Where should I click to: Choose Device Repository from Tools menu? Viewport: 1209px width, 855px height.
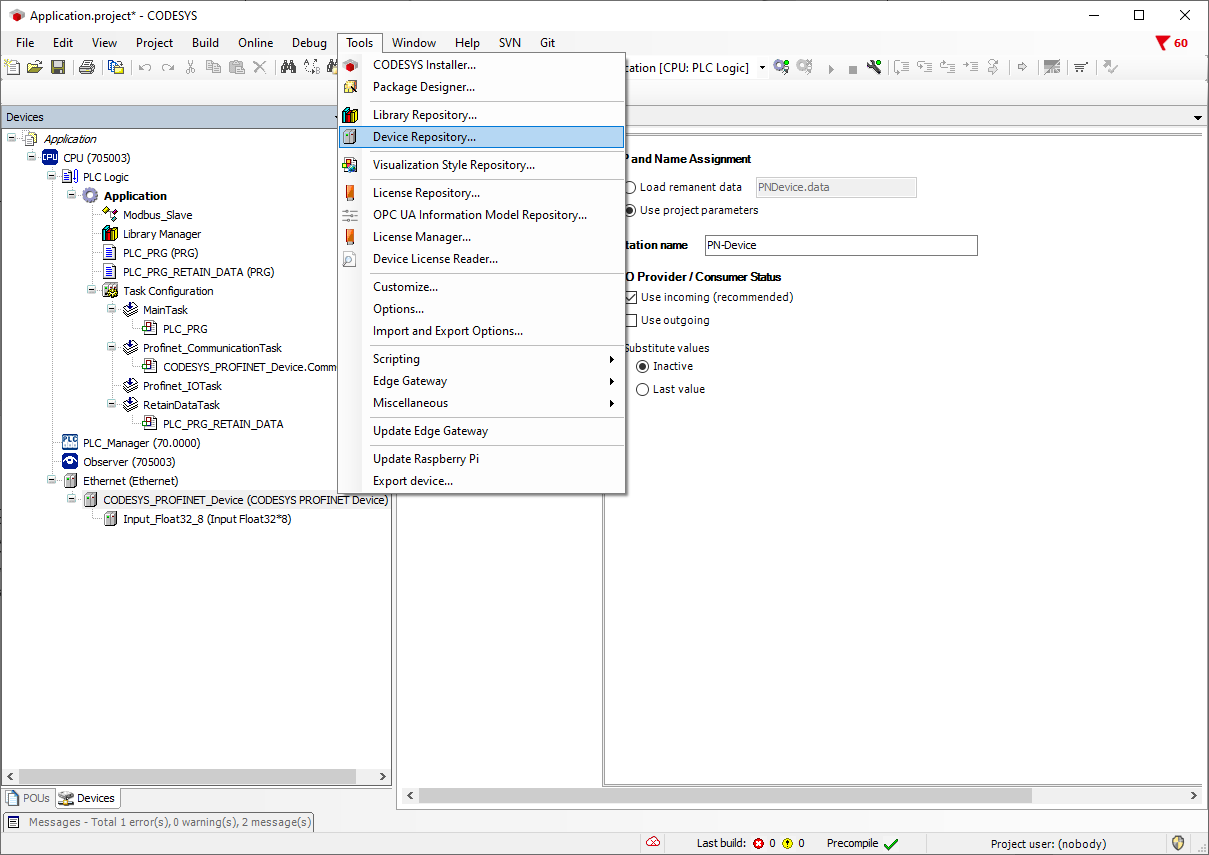[x=424, y=137]
